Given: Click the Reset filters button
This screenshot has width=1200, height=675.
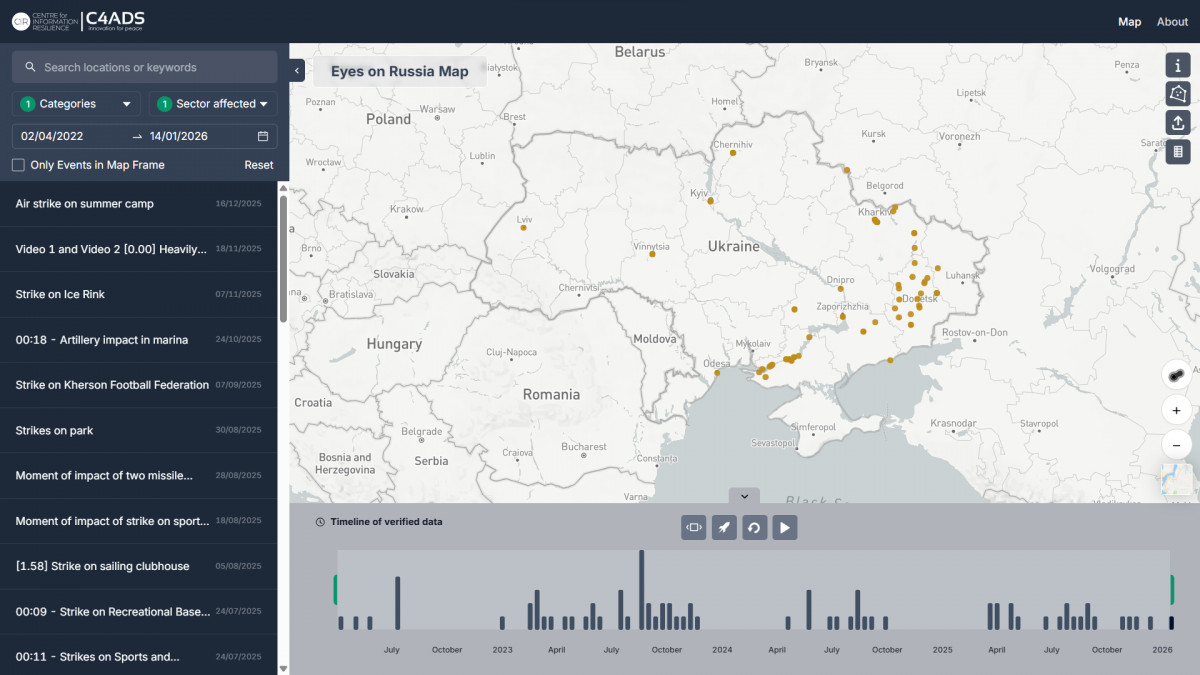Looking at the screenshot, I should (258, 165).
